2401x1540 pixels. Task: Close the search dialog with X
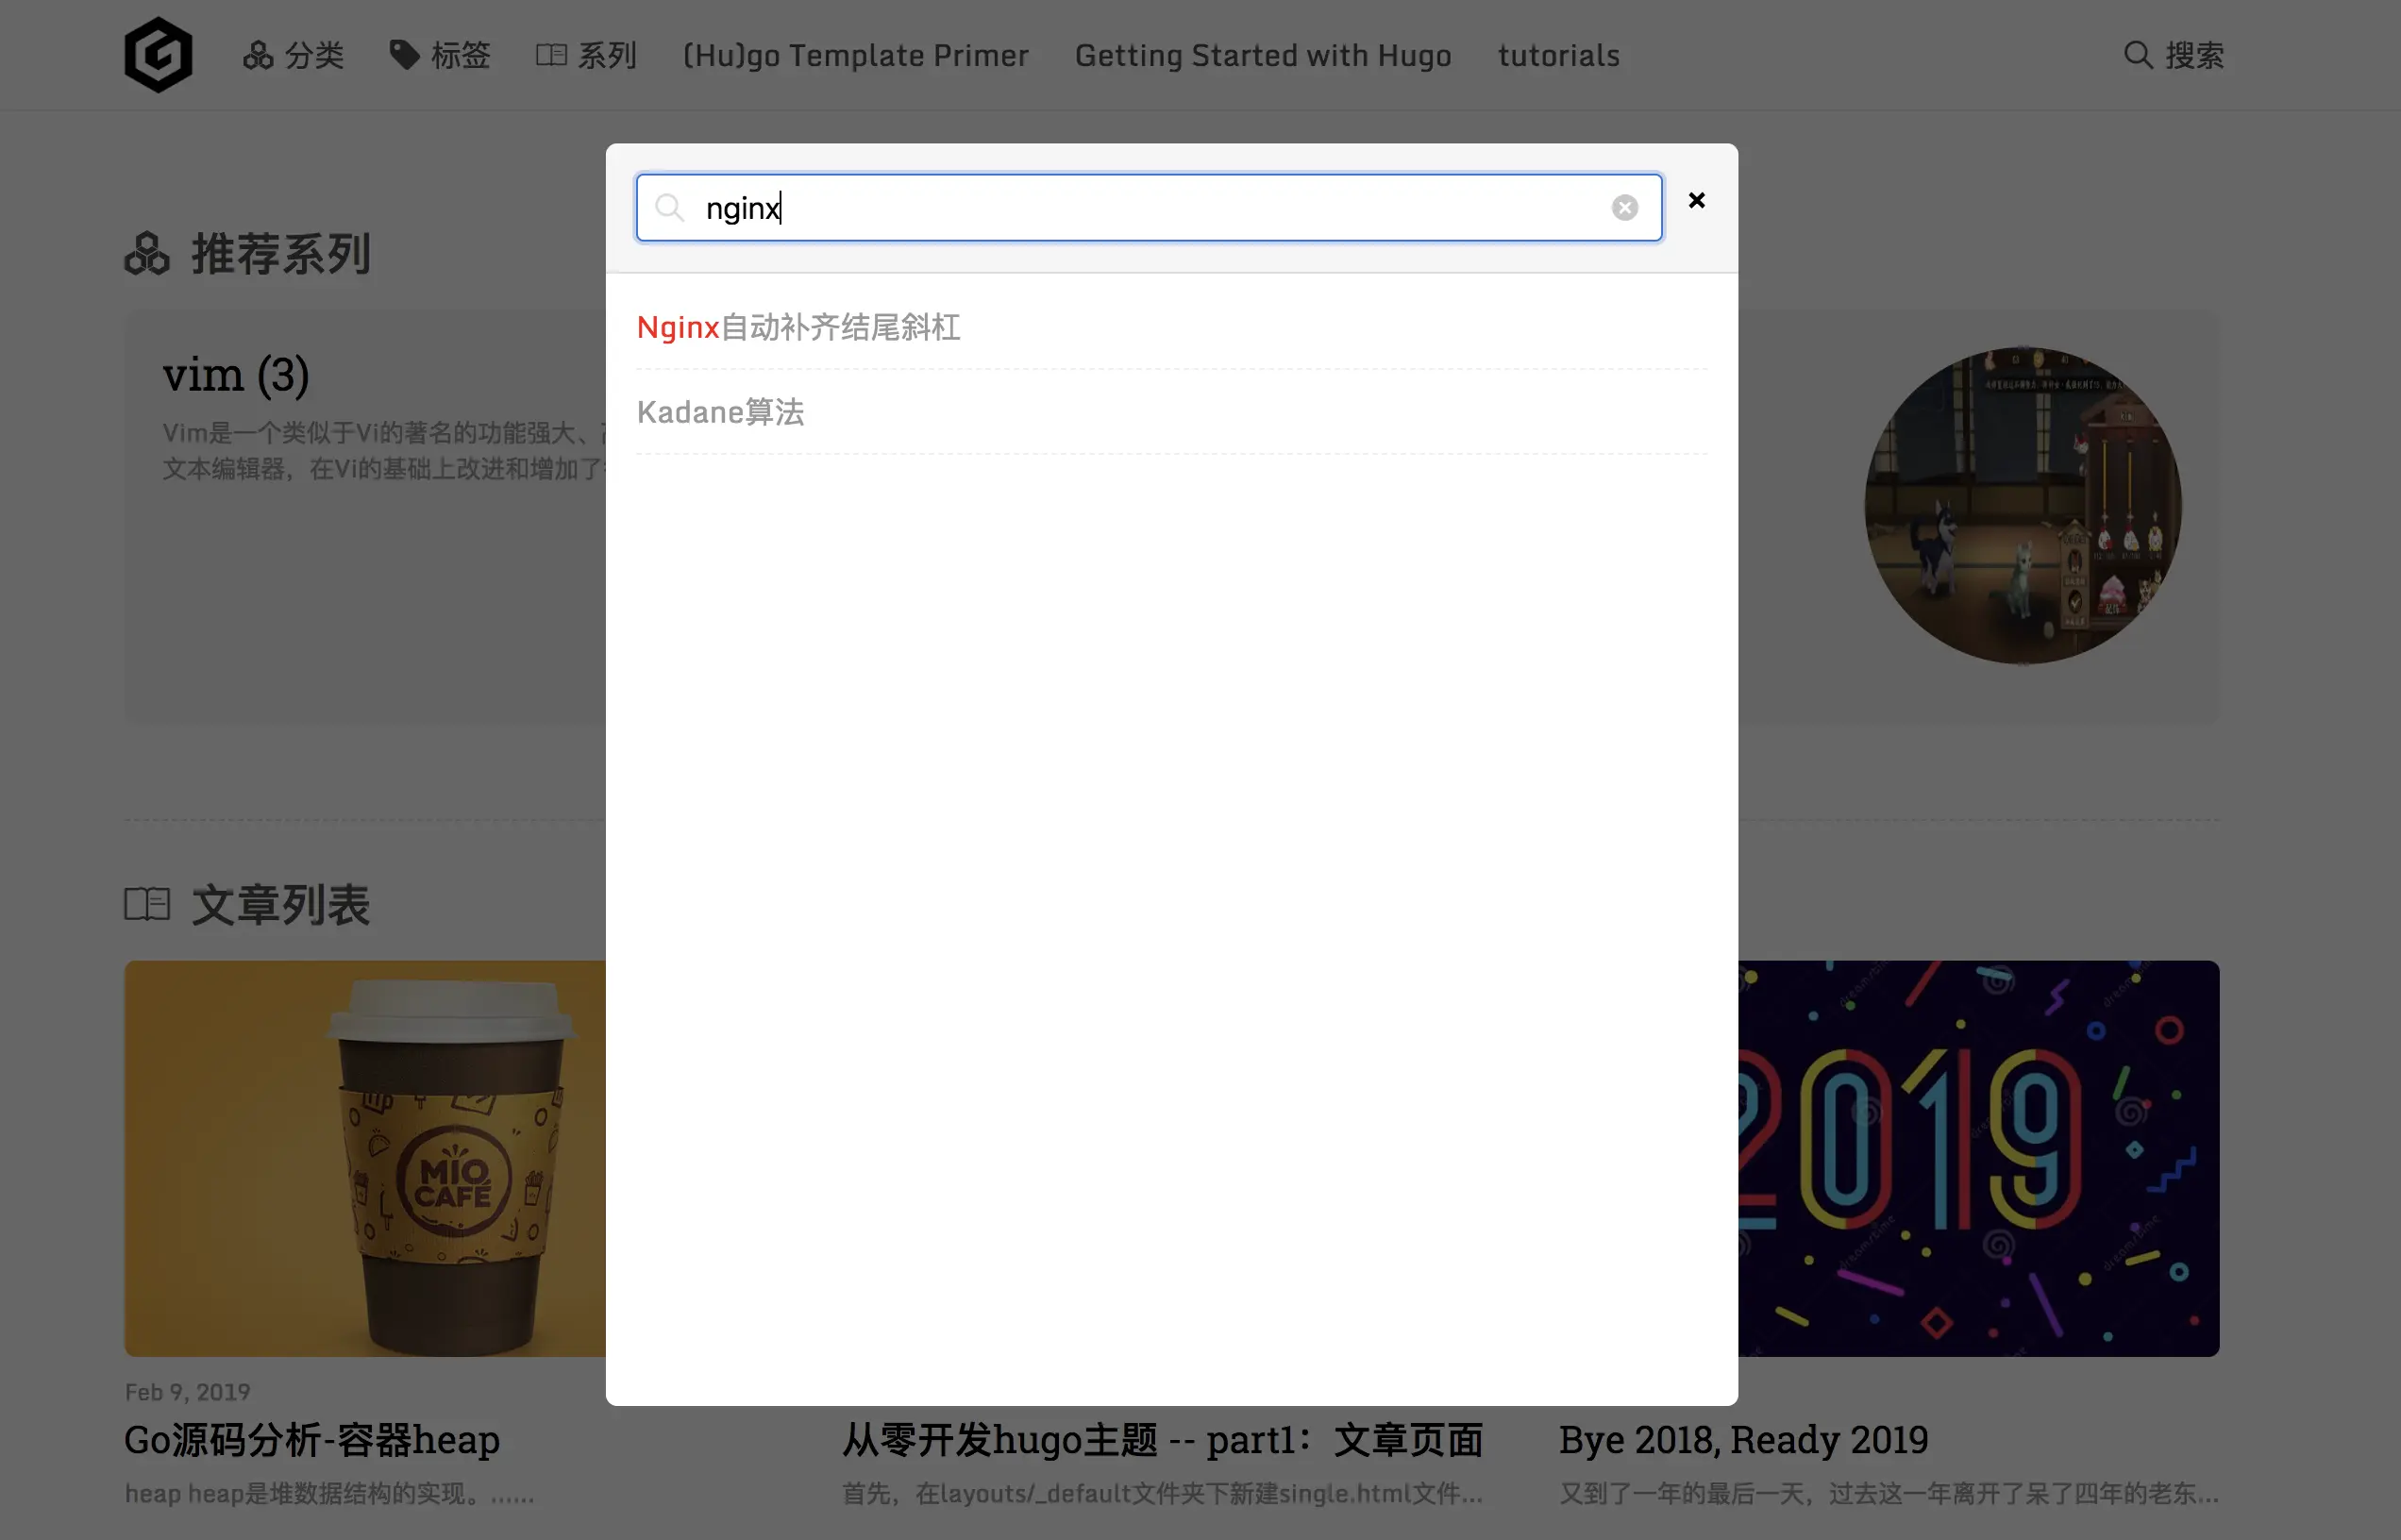point(1696,201)
